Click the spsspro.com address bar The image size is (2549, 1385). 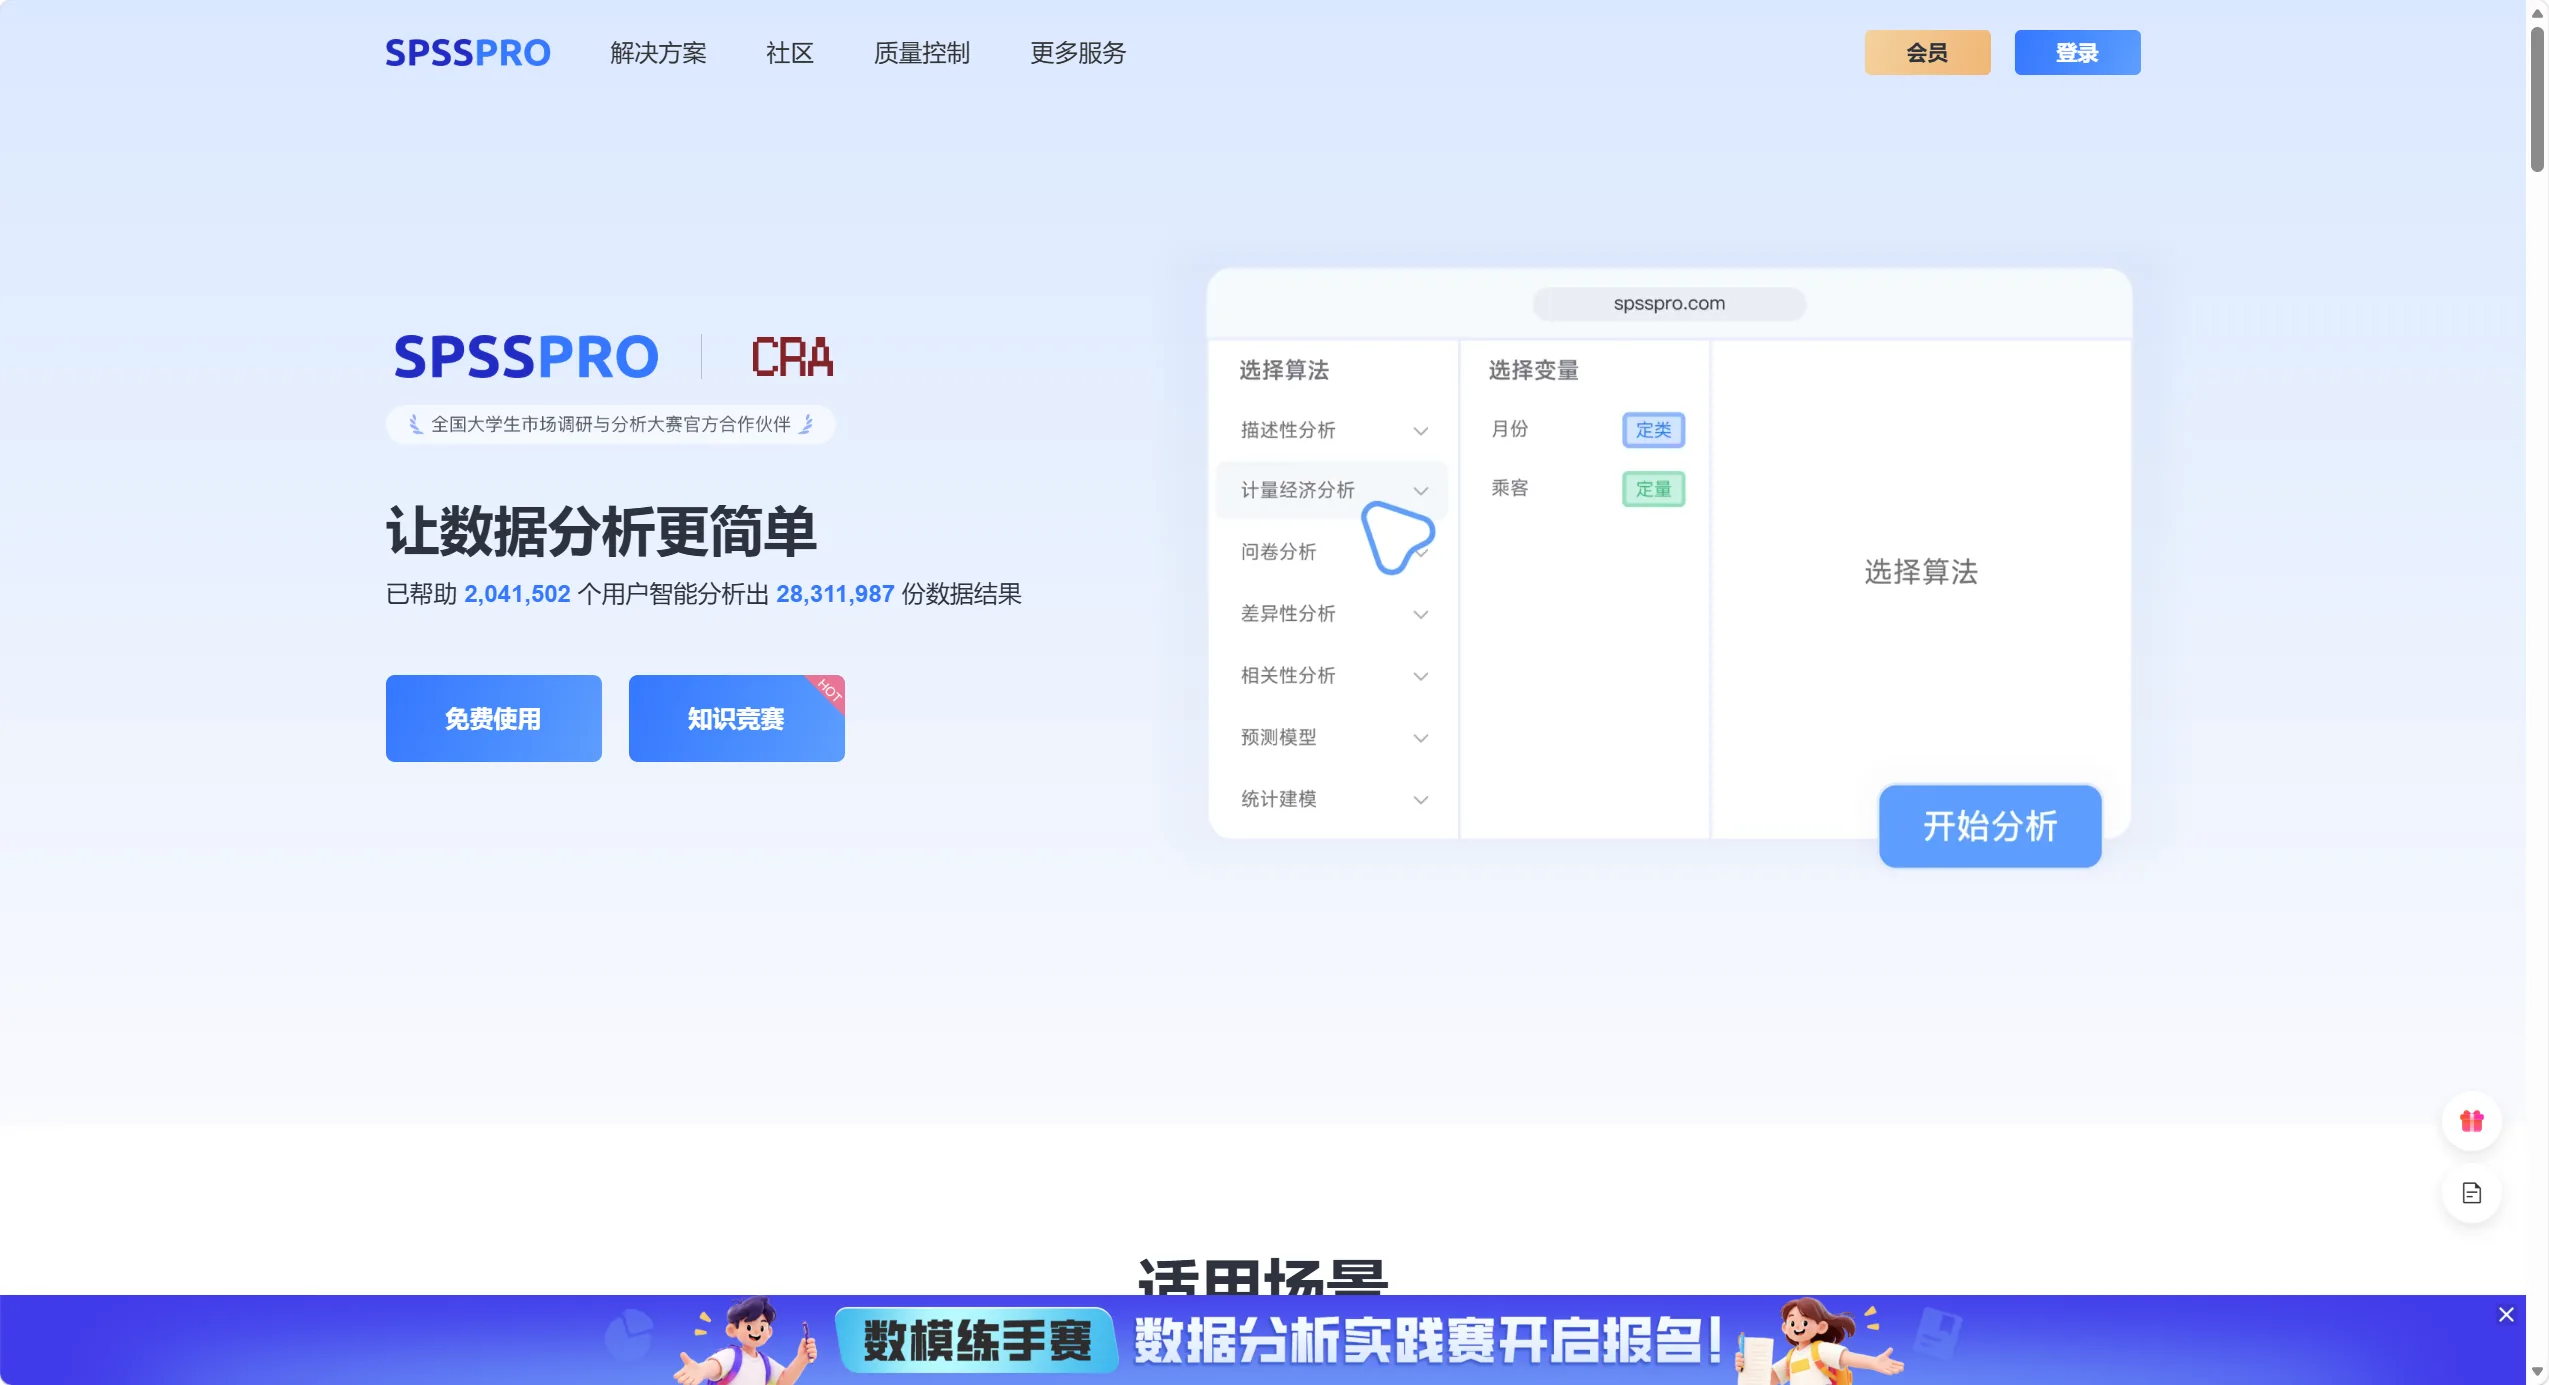[x=1669, y=304]
